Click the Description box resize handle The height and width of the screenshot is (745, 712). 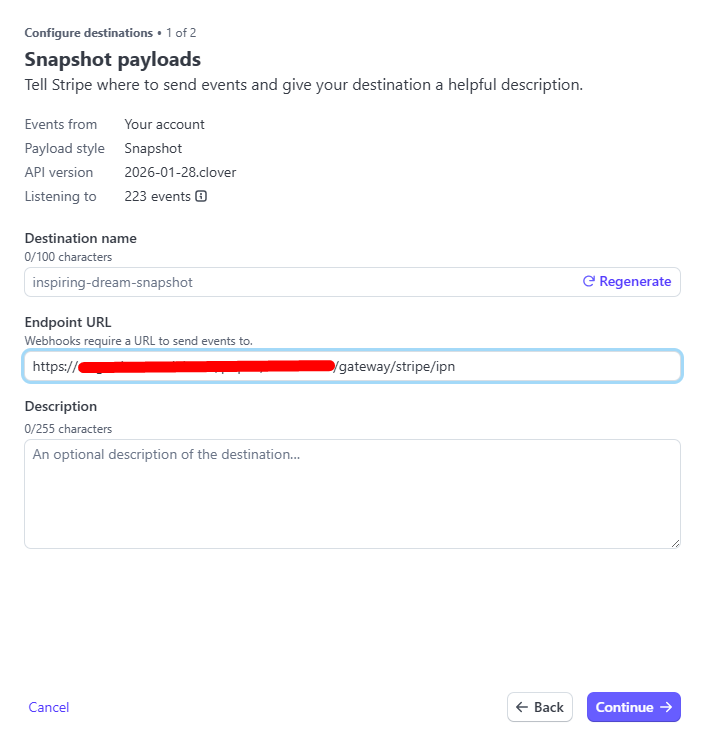675,543
